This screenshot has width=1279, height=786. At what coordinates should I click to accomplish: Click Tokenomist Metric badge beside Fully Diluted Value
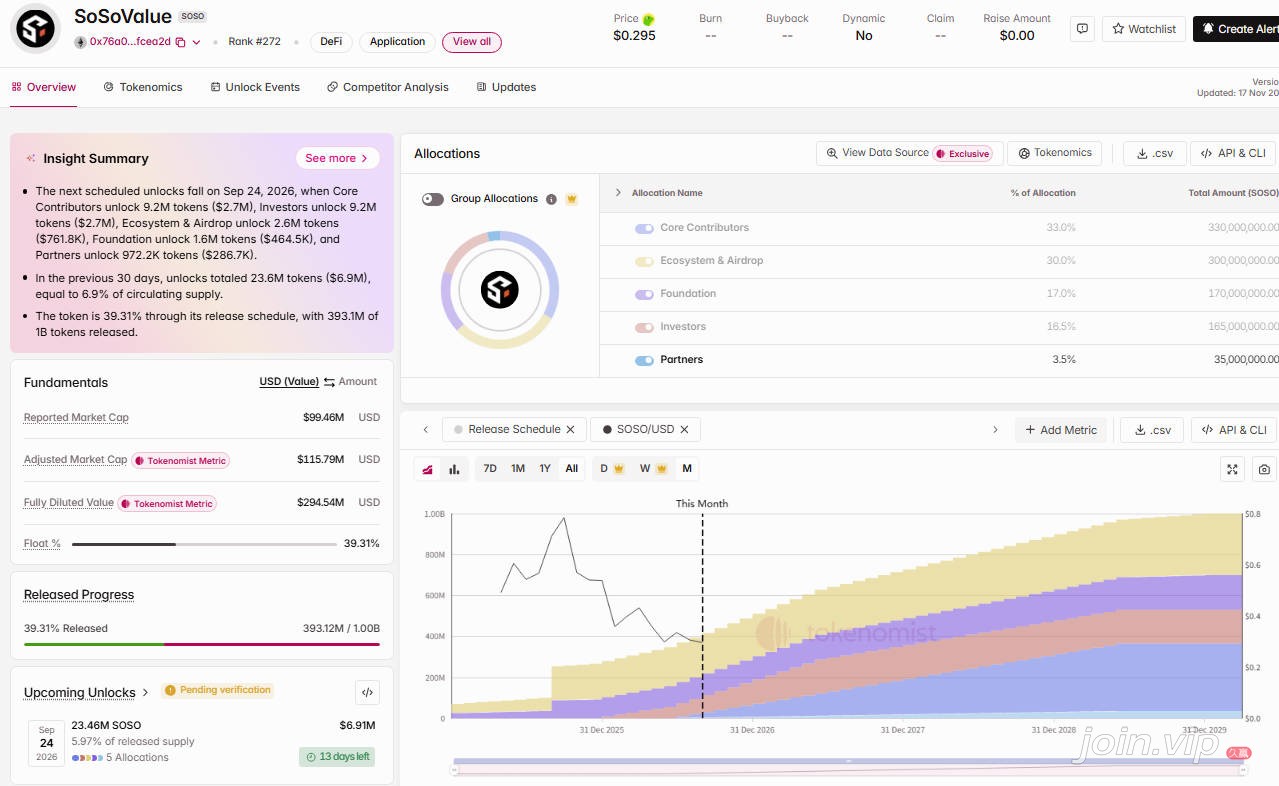(167, 504)
